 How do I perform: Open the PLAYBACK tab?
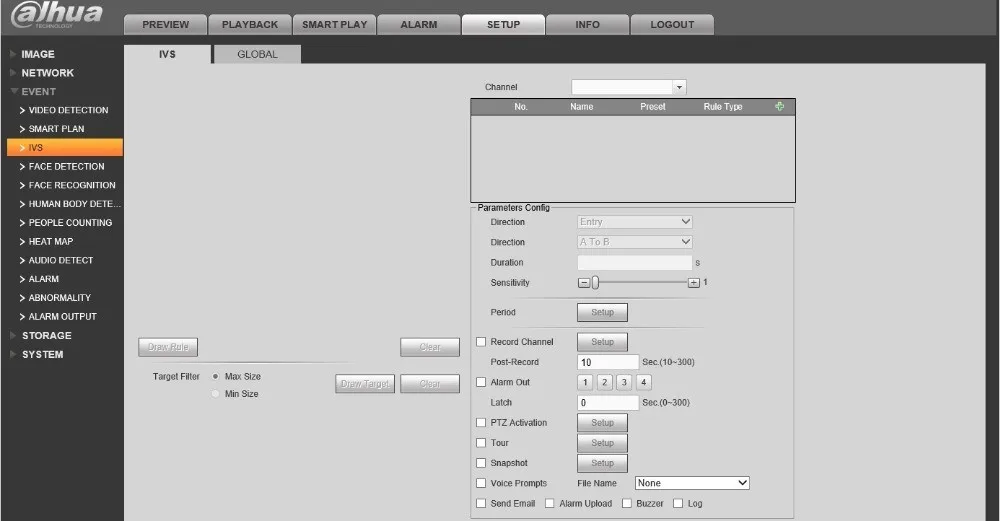point(250,25)
